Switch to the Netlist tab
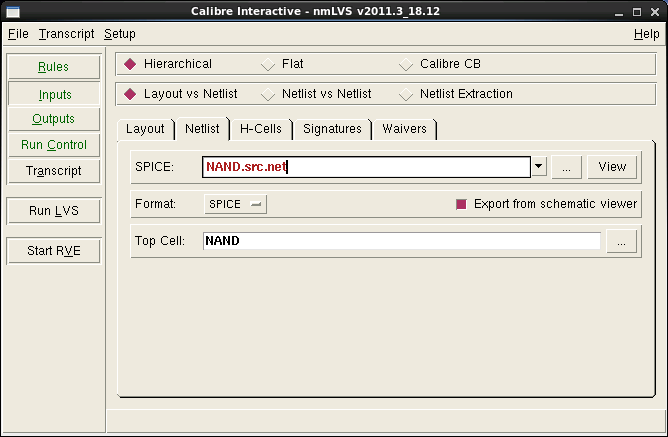 coord(202,129)
